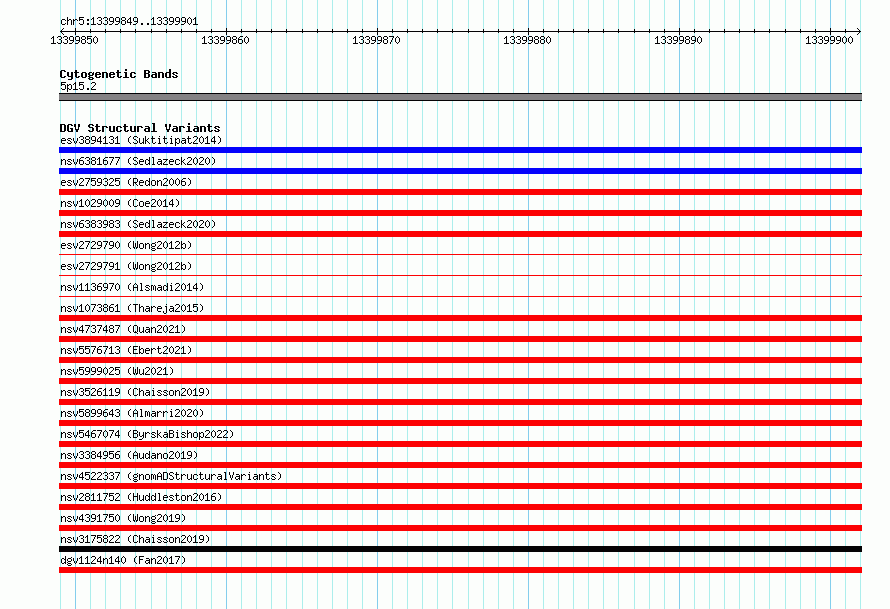The image size is (890, 609).
Task: Select nsv5999025 (Wu2021) label
Action: [x=117, y=371]
